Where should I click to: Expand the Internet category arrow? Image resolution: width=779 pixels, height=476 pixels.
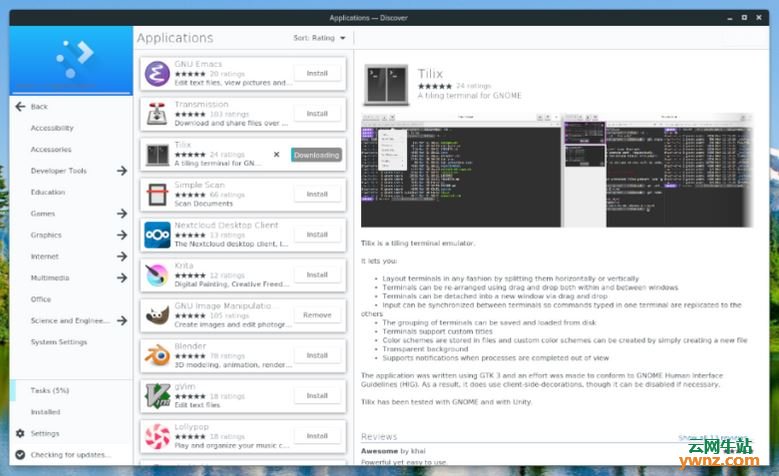click(122, 256)
